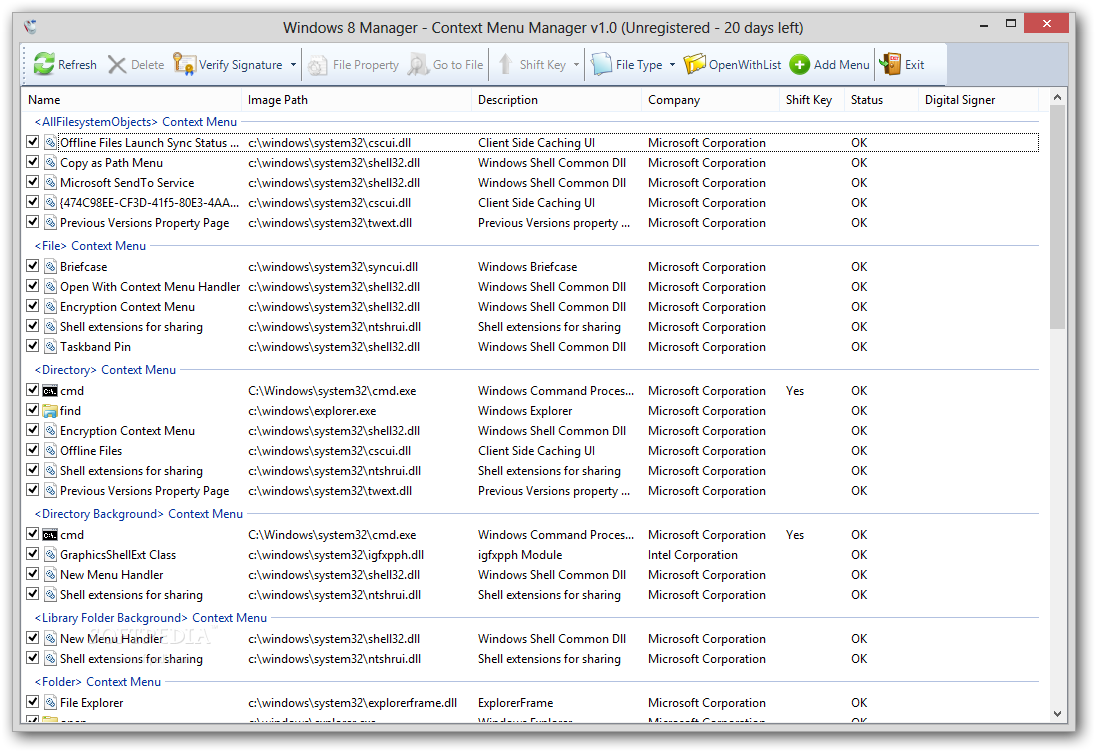Uncheck the File Explorer checkbox

coord(32,702)
